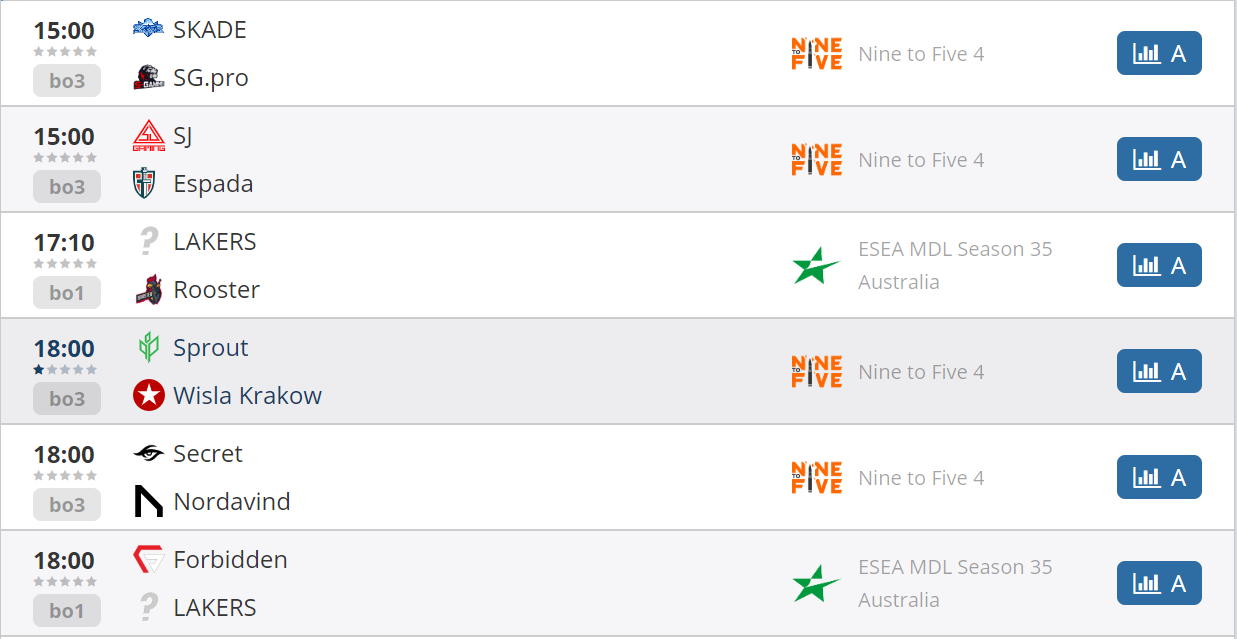Click the SJ Gaming team logo

(x=148, y=136)
